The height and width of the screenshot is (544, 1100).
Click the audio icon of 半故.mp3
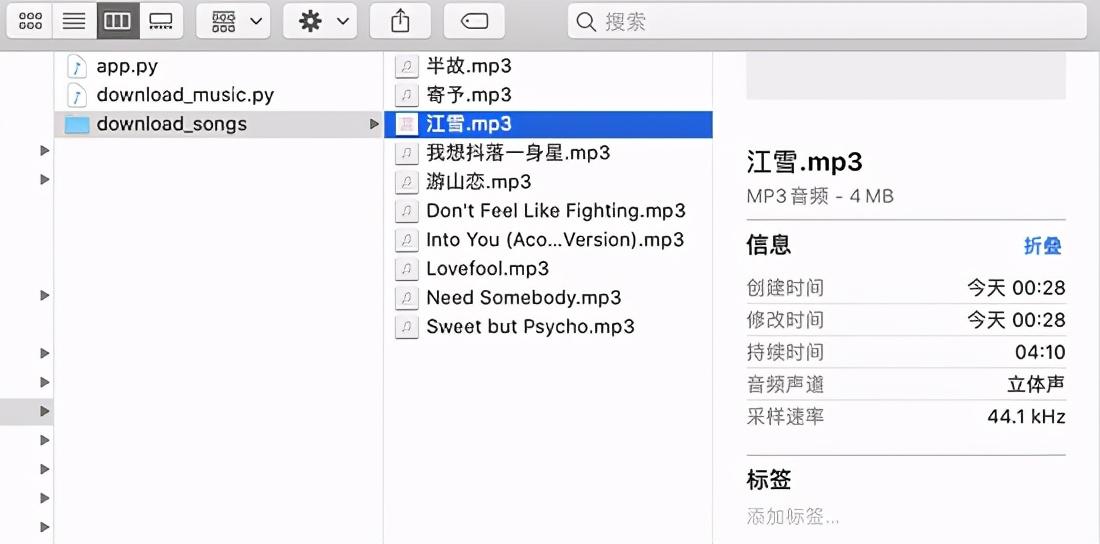click(x=406, y=66)
